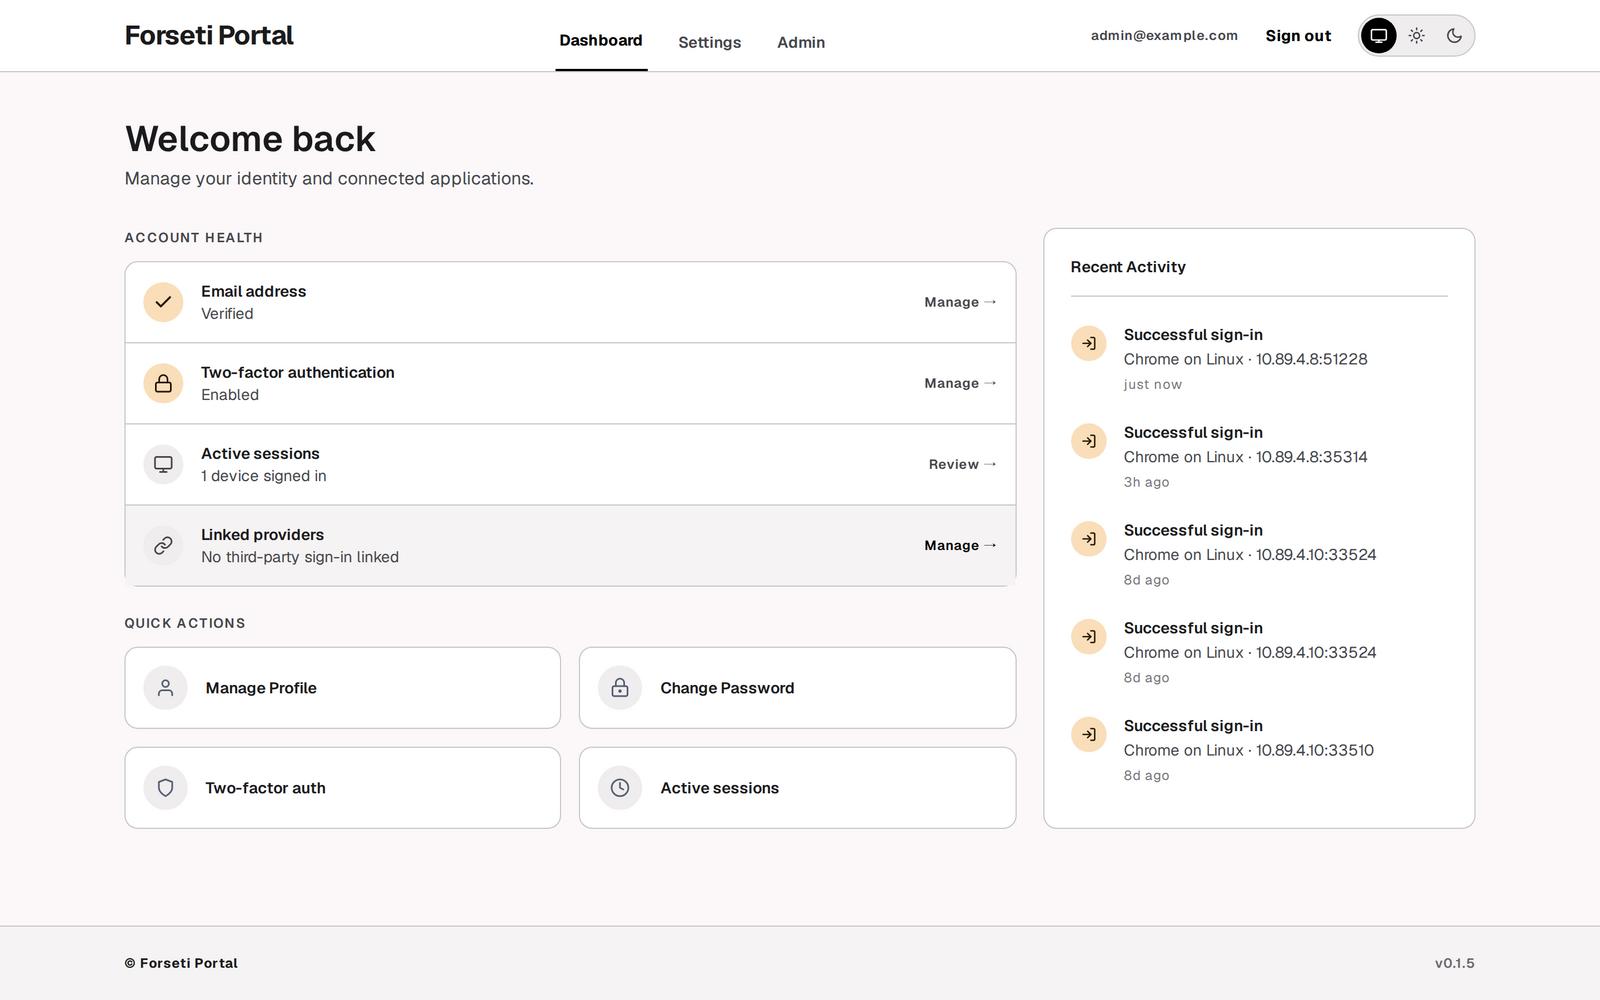Viewport: 1600px width, 1000px height.
Task: Click admin@example.com in the header
Action: click(x=1164, y=36)
